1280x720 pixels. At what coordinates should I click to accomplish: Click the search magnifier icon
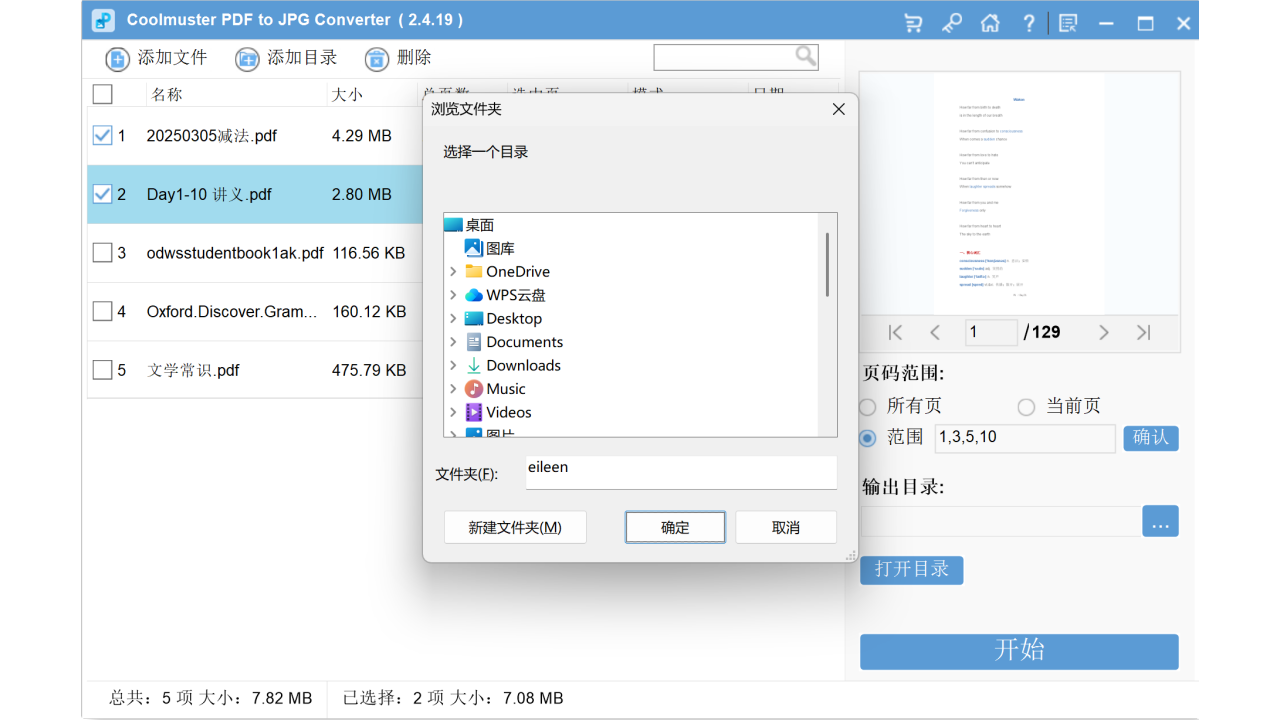coord(806,56)
